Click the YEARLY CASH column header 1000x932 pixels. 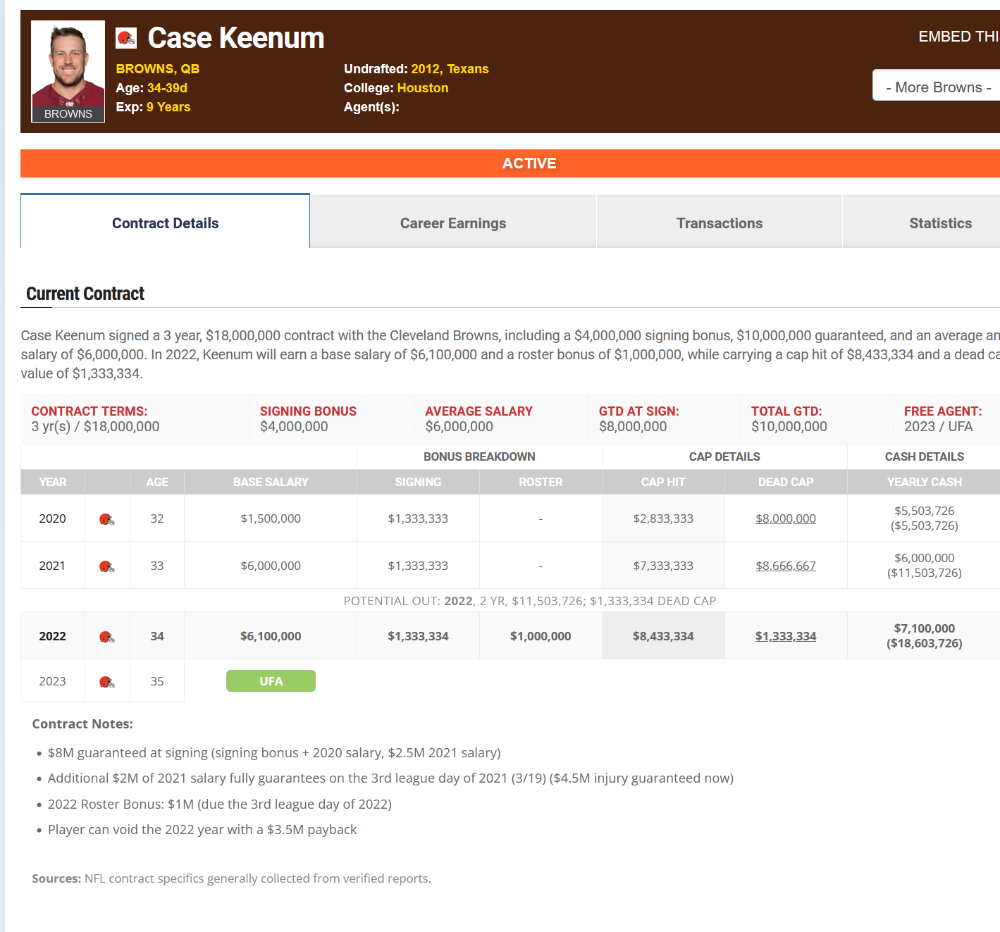pos(924,482)
